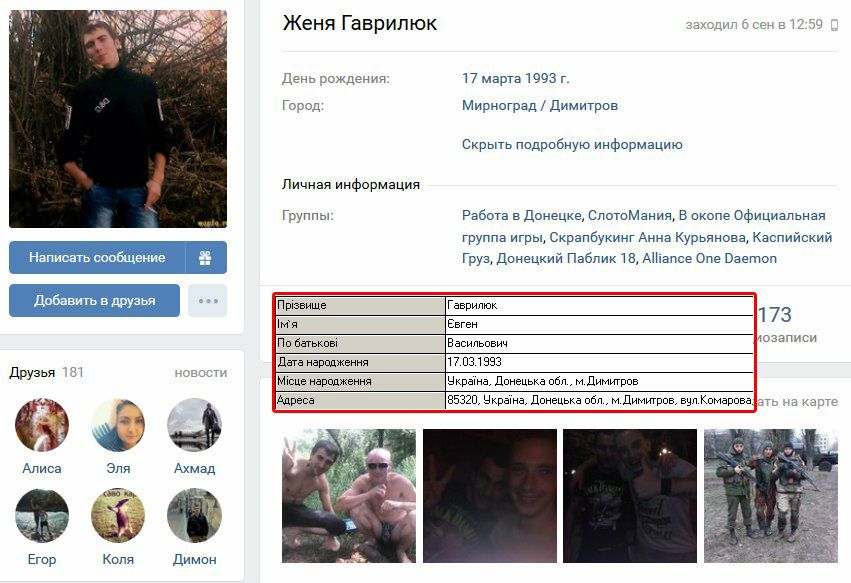Image resolution: width=851 pixels, height=583 pixels.
Task: Open friend Димон's avatar
Action: tap(194, 516)
